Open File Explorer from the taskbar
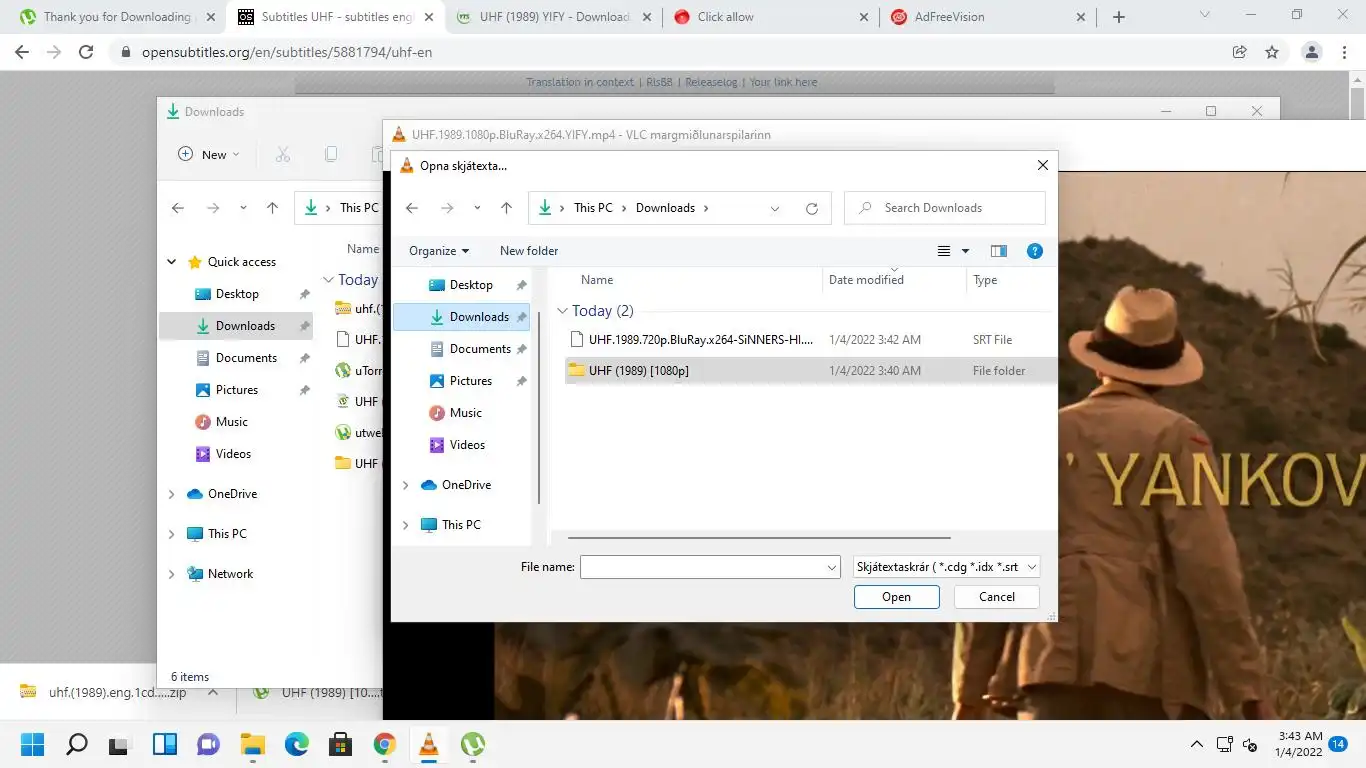This screenshot has width=1366, height=768. (252, 744)
